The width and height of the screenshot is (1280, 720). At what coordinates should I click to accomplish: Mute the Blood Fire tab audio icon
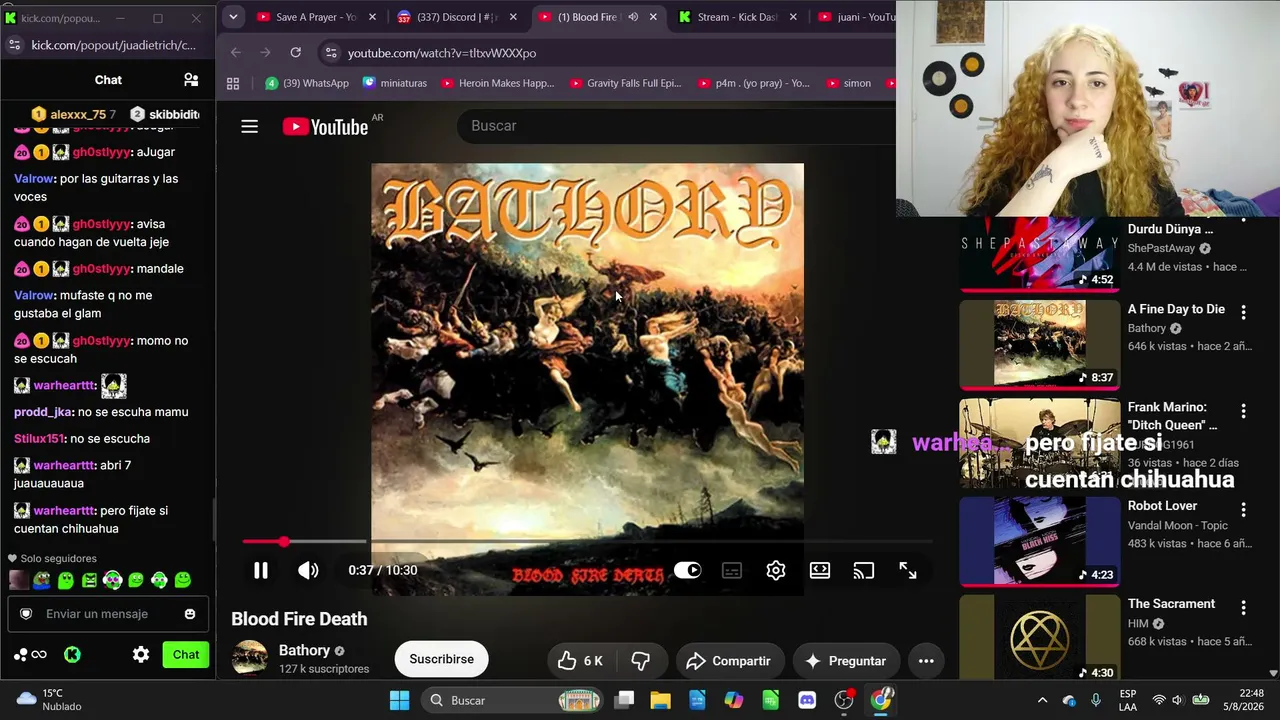click(x=633, y=17)
